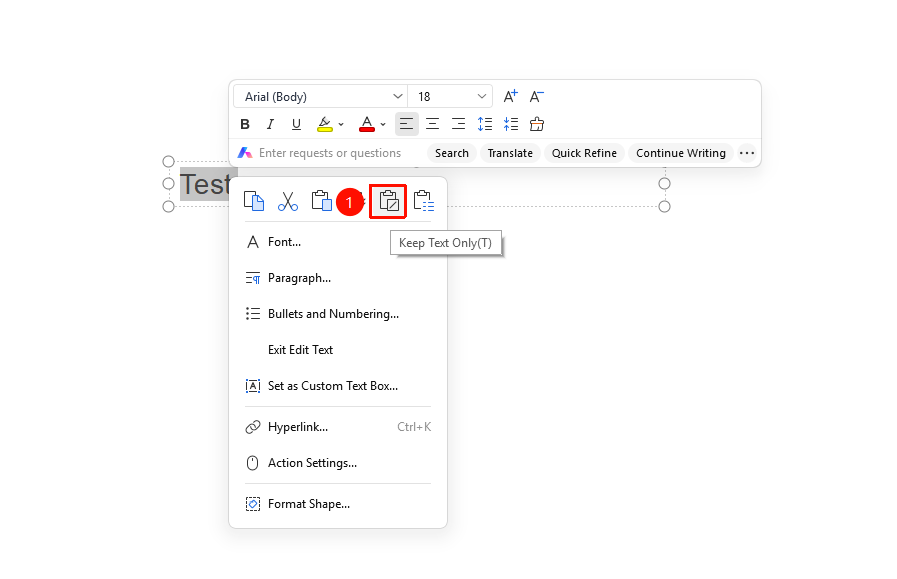Expand the highlight color dropdown arrow
Image resolution: width=897 pixels, height=579 pixels.
pyautogui.click(x=341, y=124)
